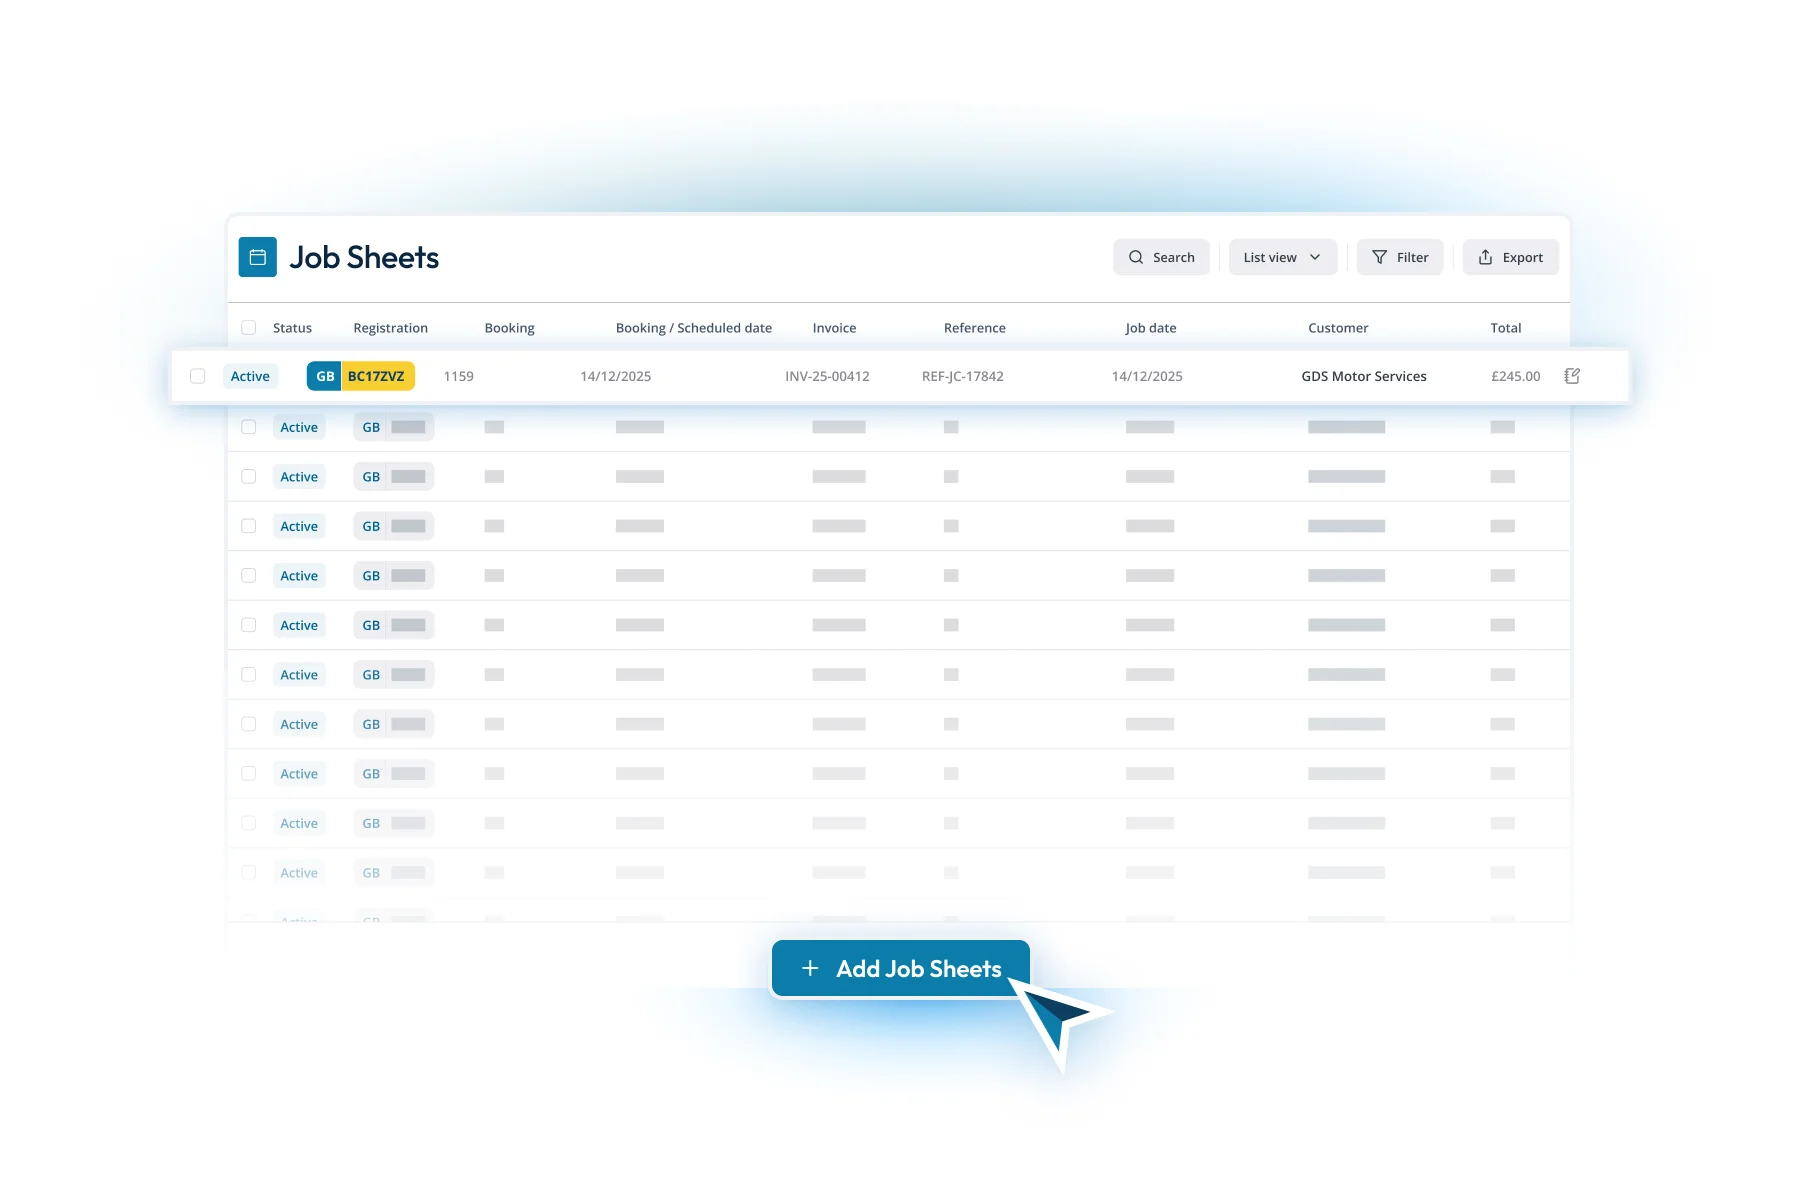The height and width of the screenshot is (1200, 1800).
Task: Click the Job Sheets page title
Action: click(x=364, y=257)
